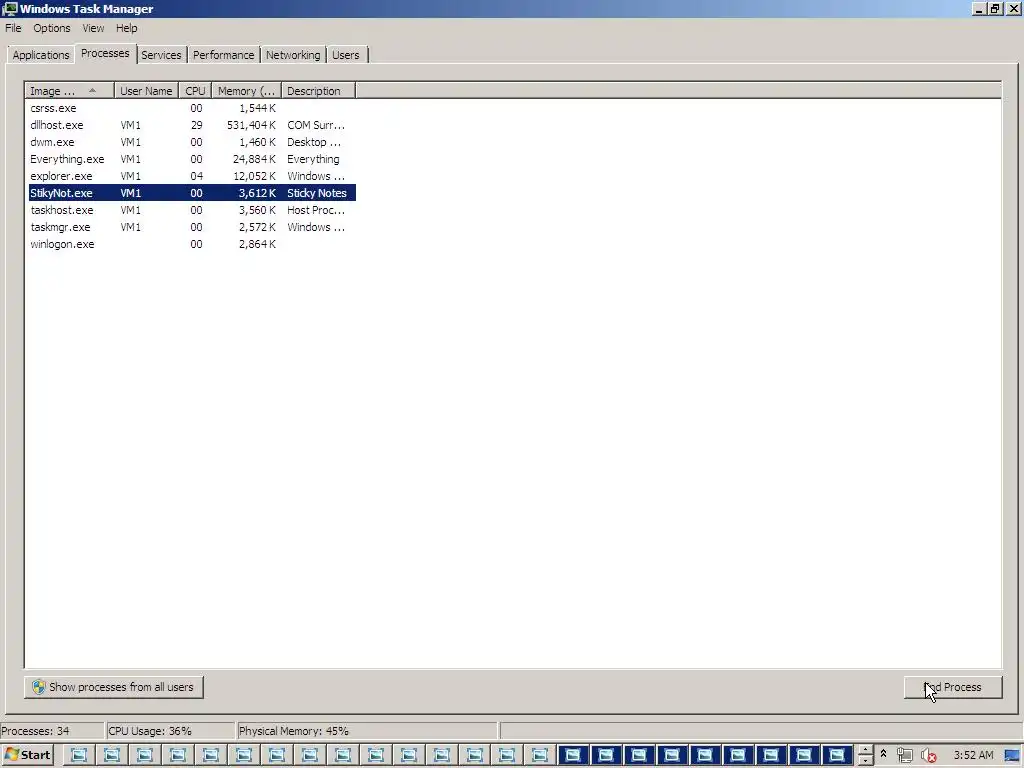Open the Options menu

tap(52, 28)
